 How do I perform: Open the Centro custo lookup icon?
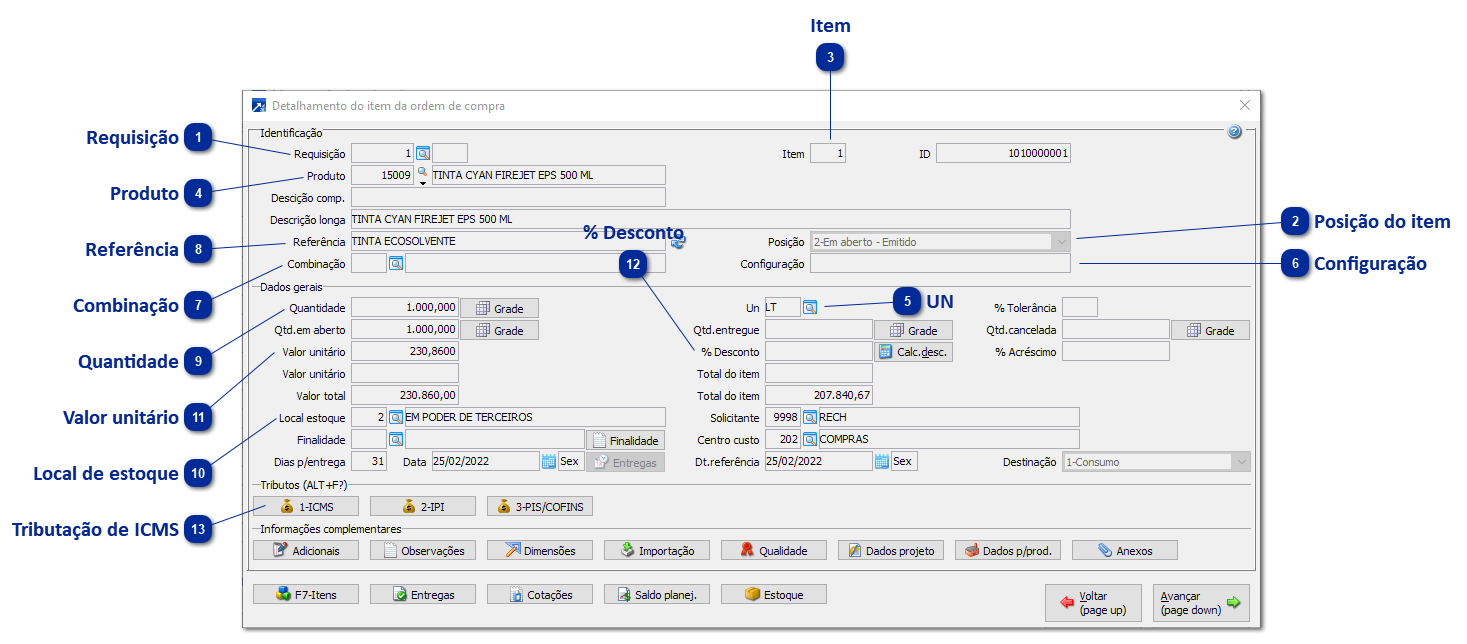click(x=810, y=440)
